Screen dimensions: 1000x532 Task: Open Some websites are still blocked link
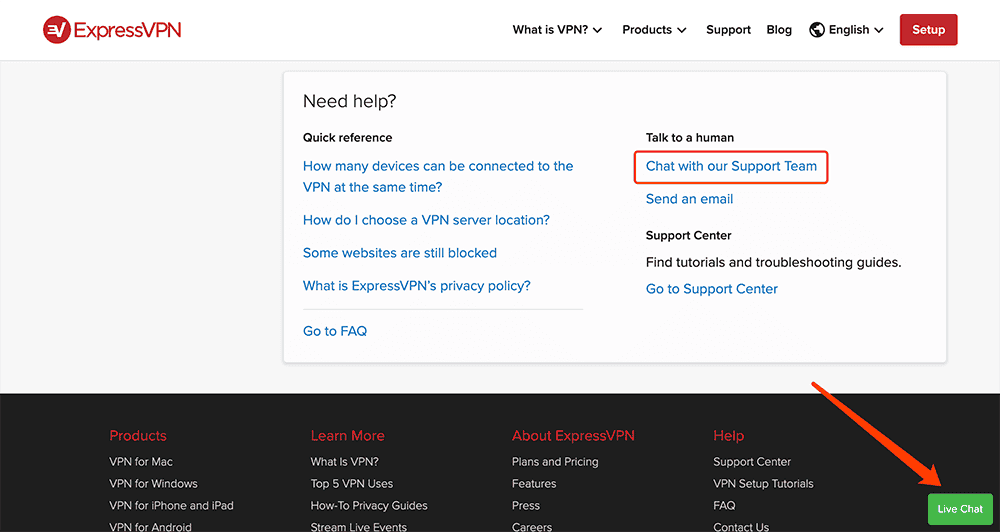point(400,253)
